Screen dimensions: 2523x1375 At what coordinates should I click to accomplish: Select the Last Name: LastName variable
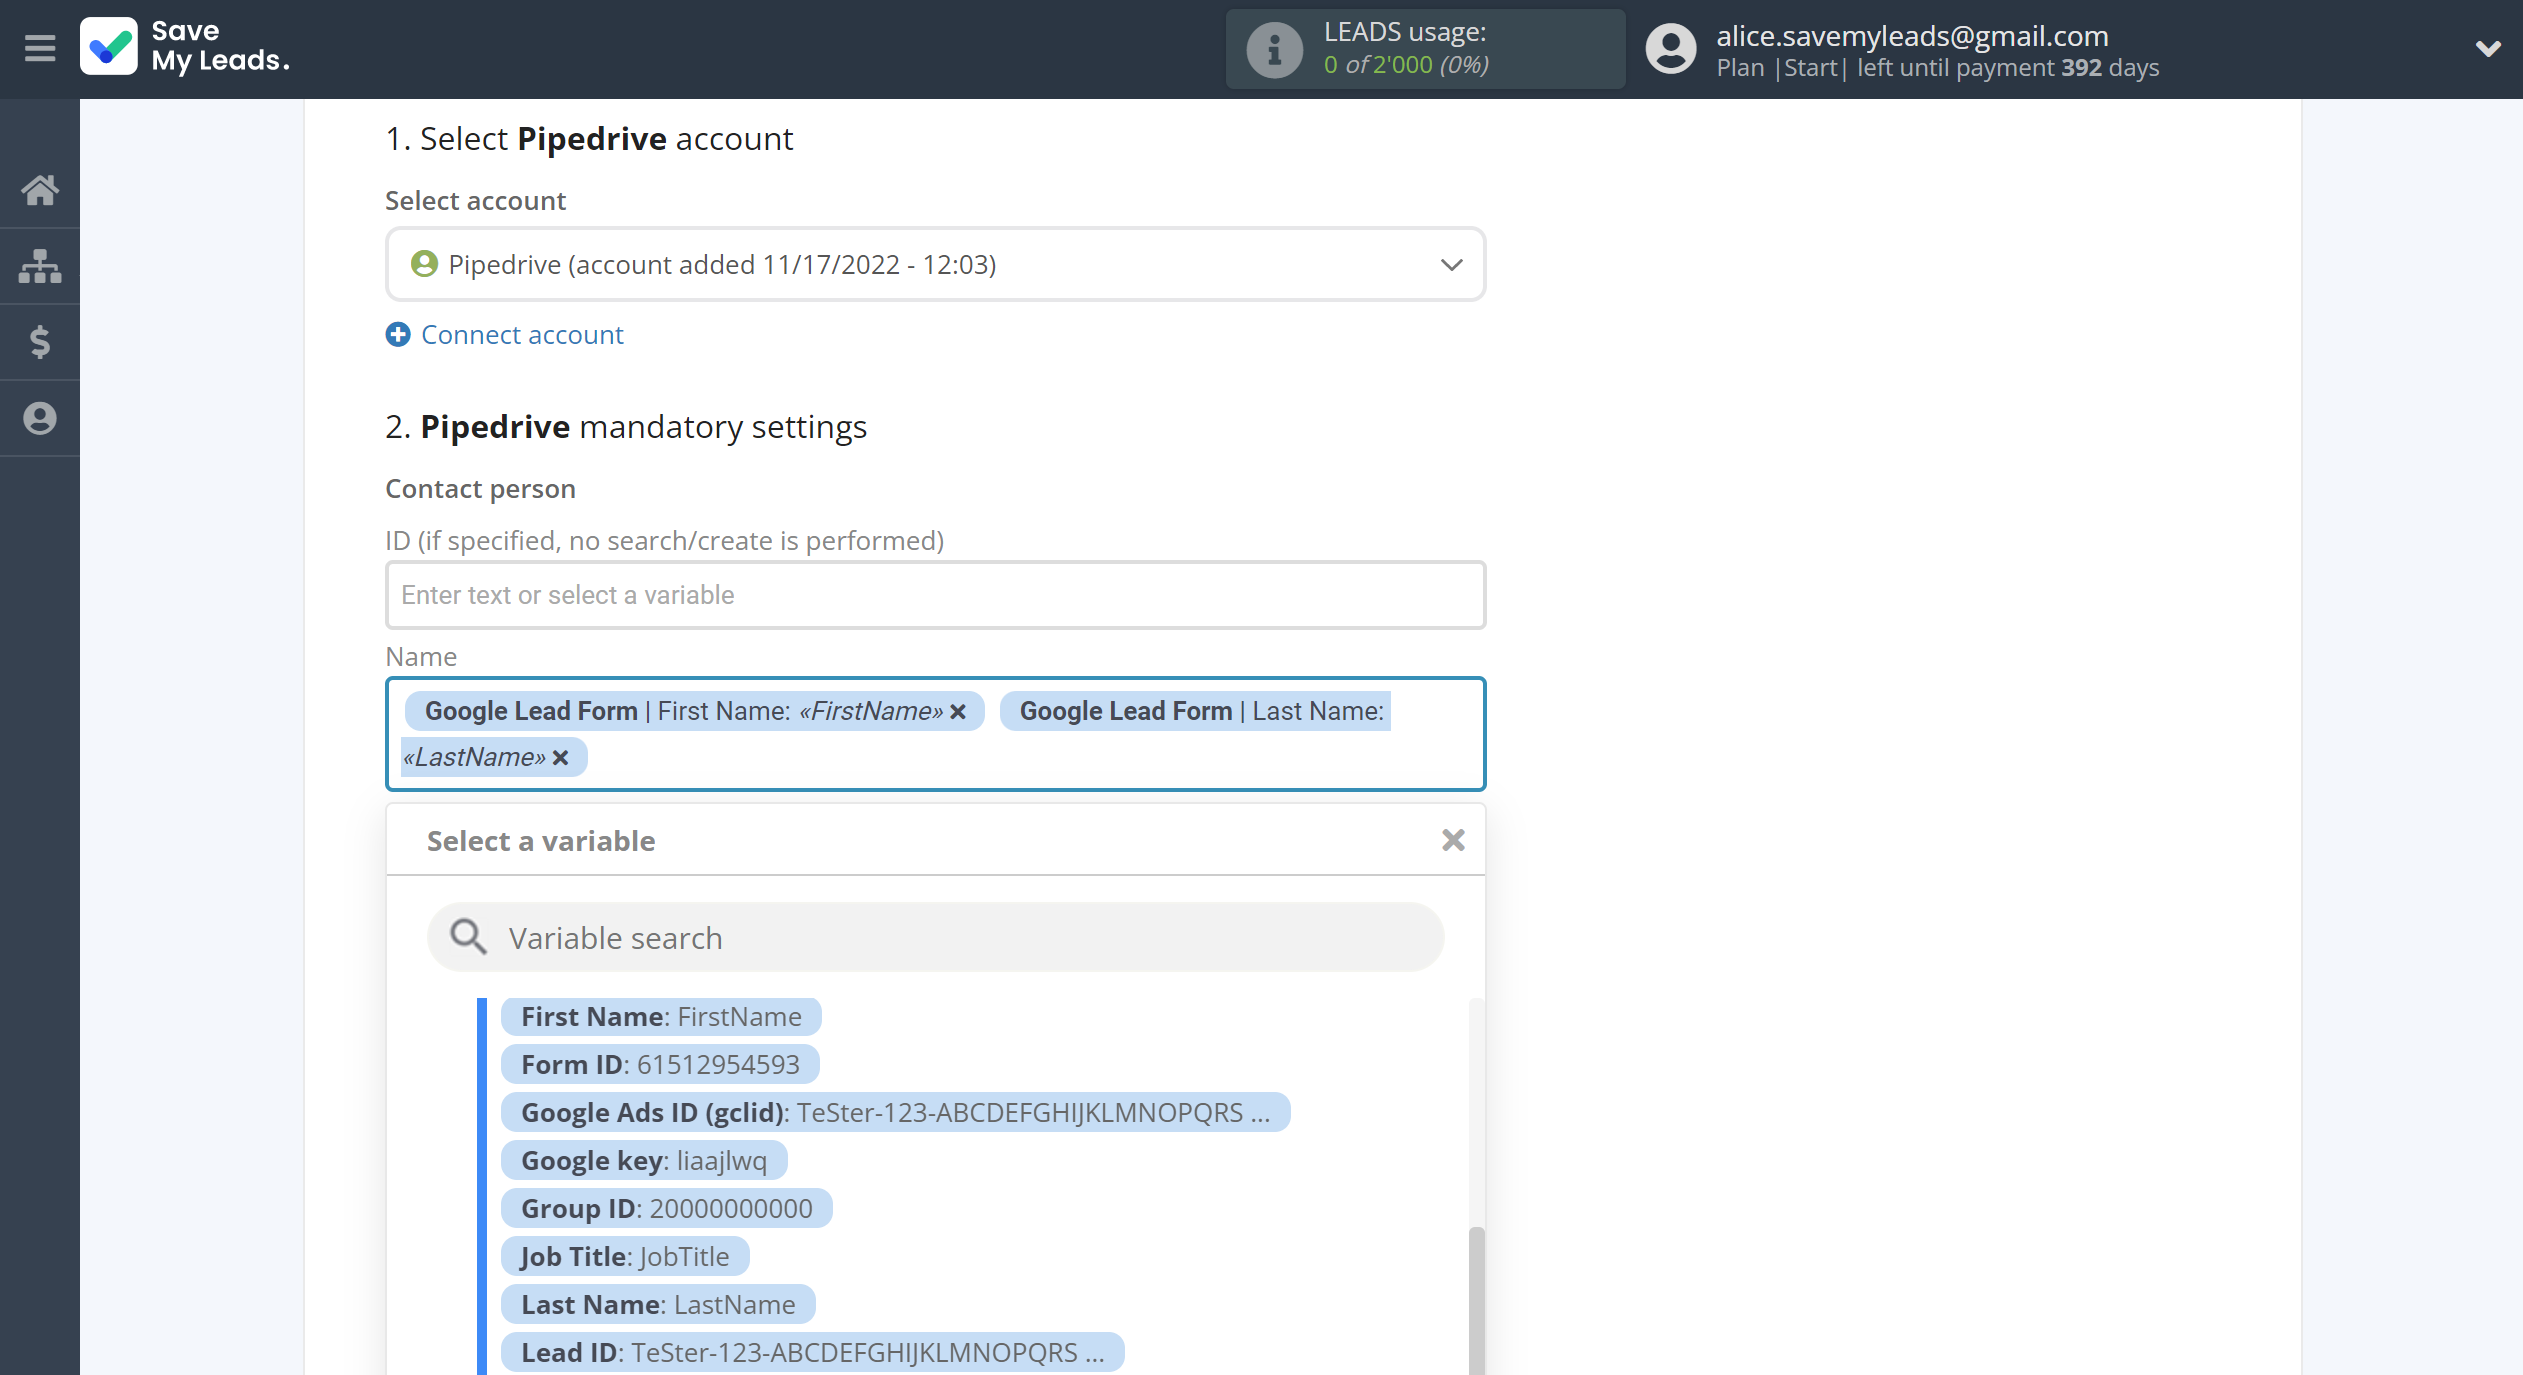pos(658,1305)
